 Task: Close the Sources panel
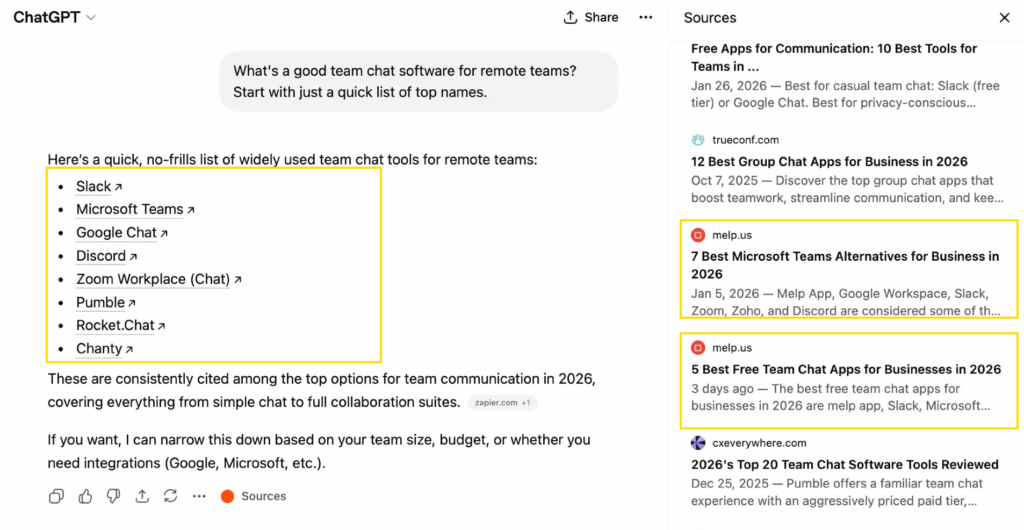pyautogui.click(x=1004, y=18)
